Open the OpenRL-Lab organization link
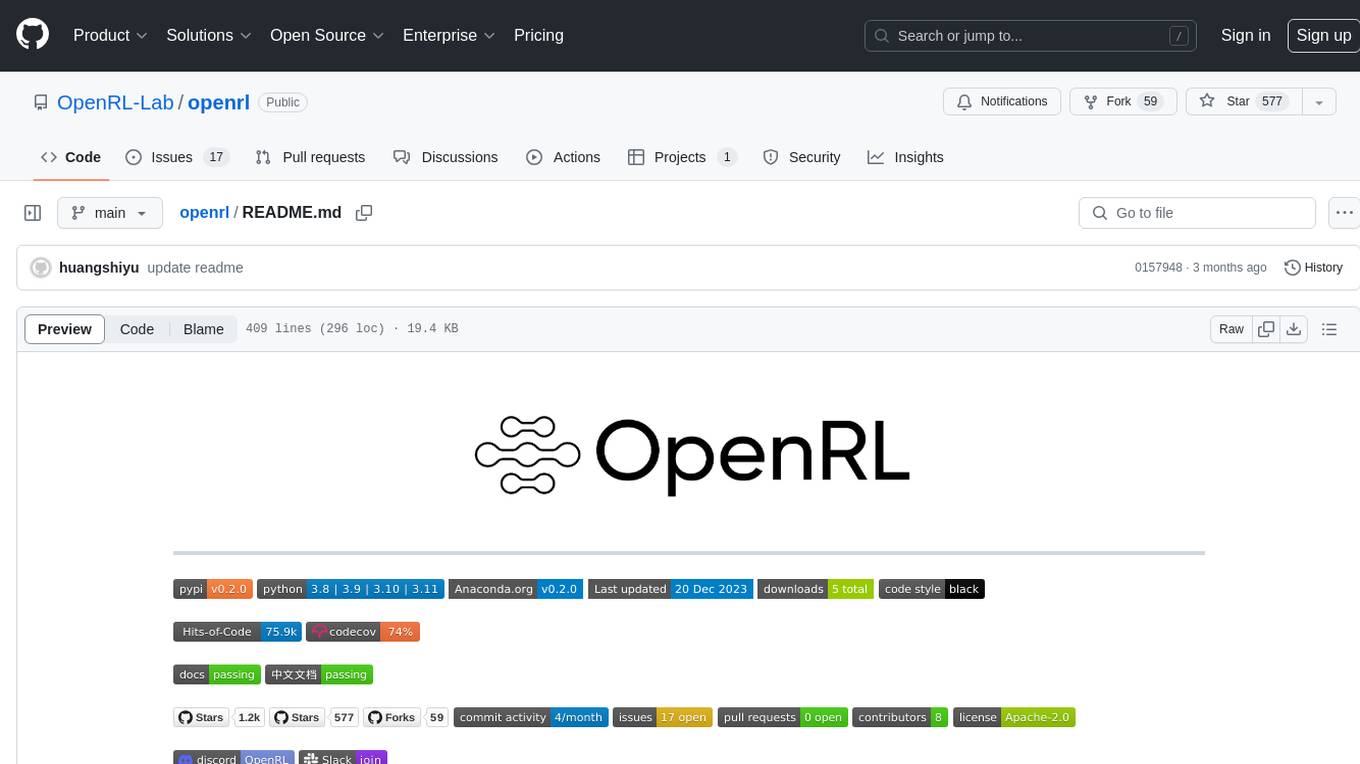The image size is (1360, 764). [x=115, y=102]
